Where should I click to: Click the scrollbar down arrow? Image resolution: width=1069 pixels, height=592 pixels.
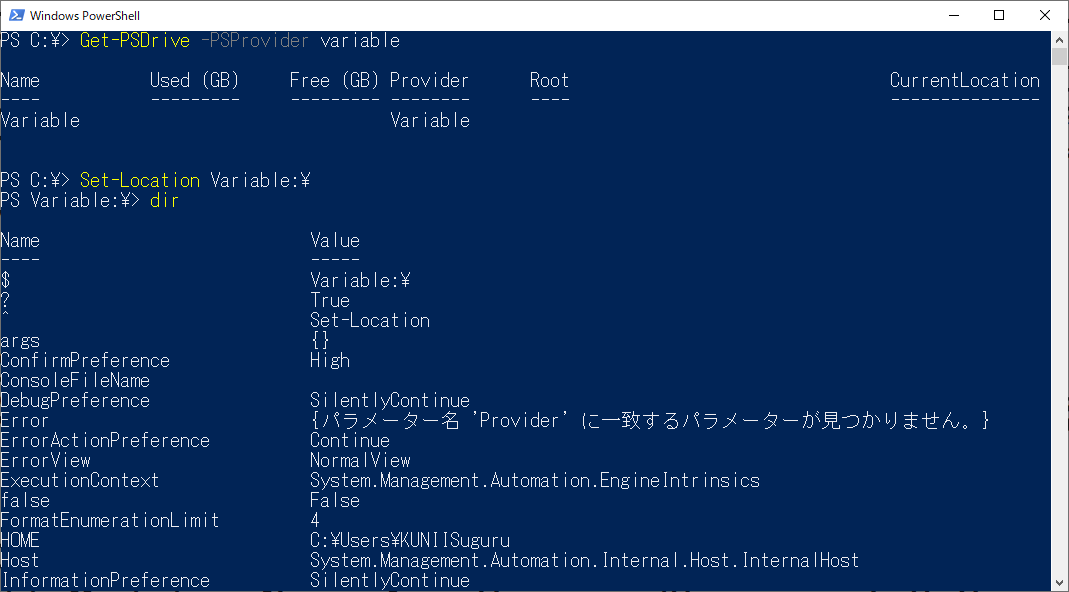[1058, 581]
